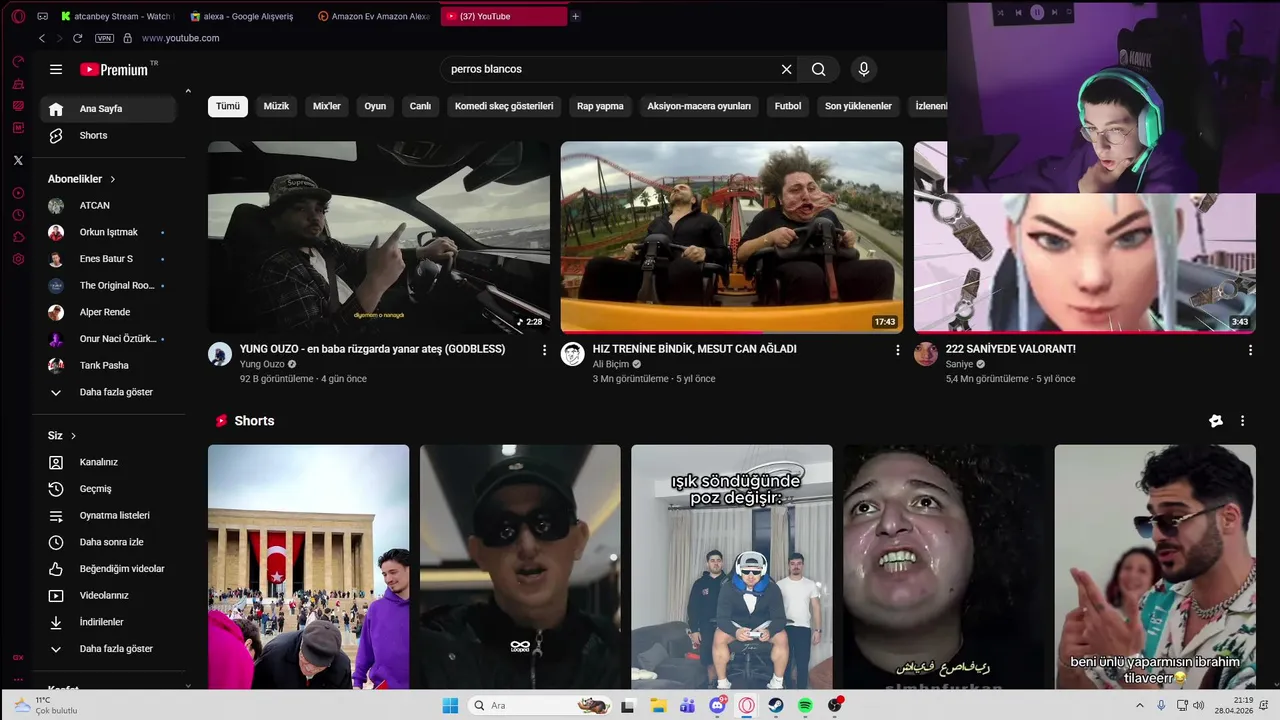
Task: Click Ali Biçim channel avatar
Action: (573, 354)
